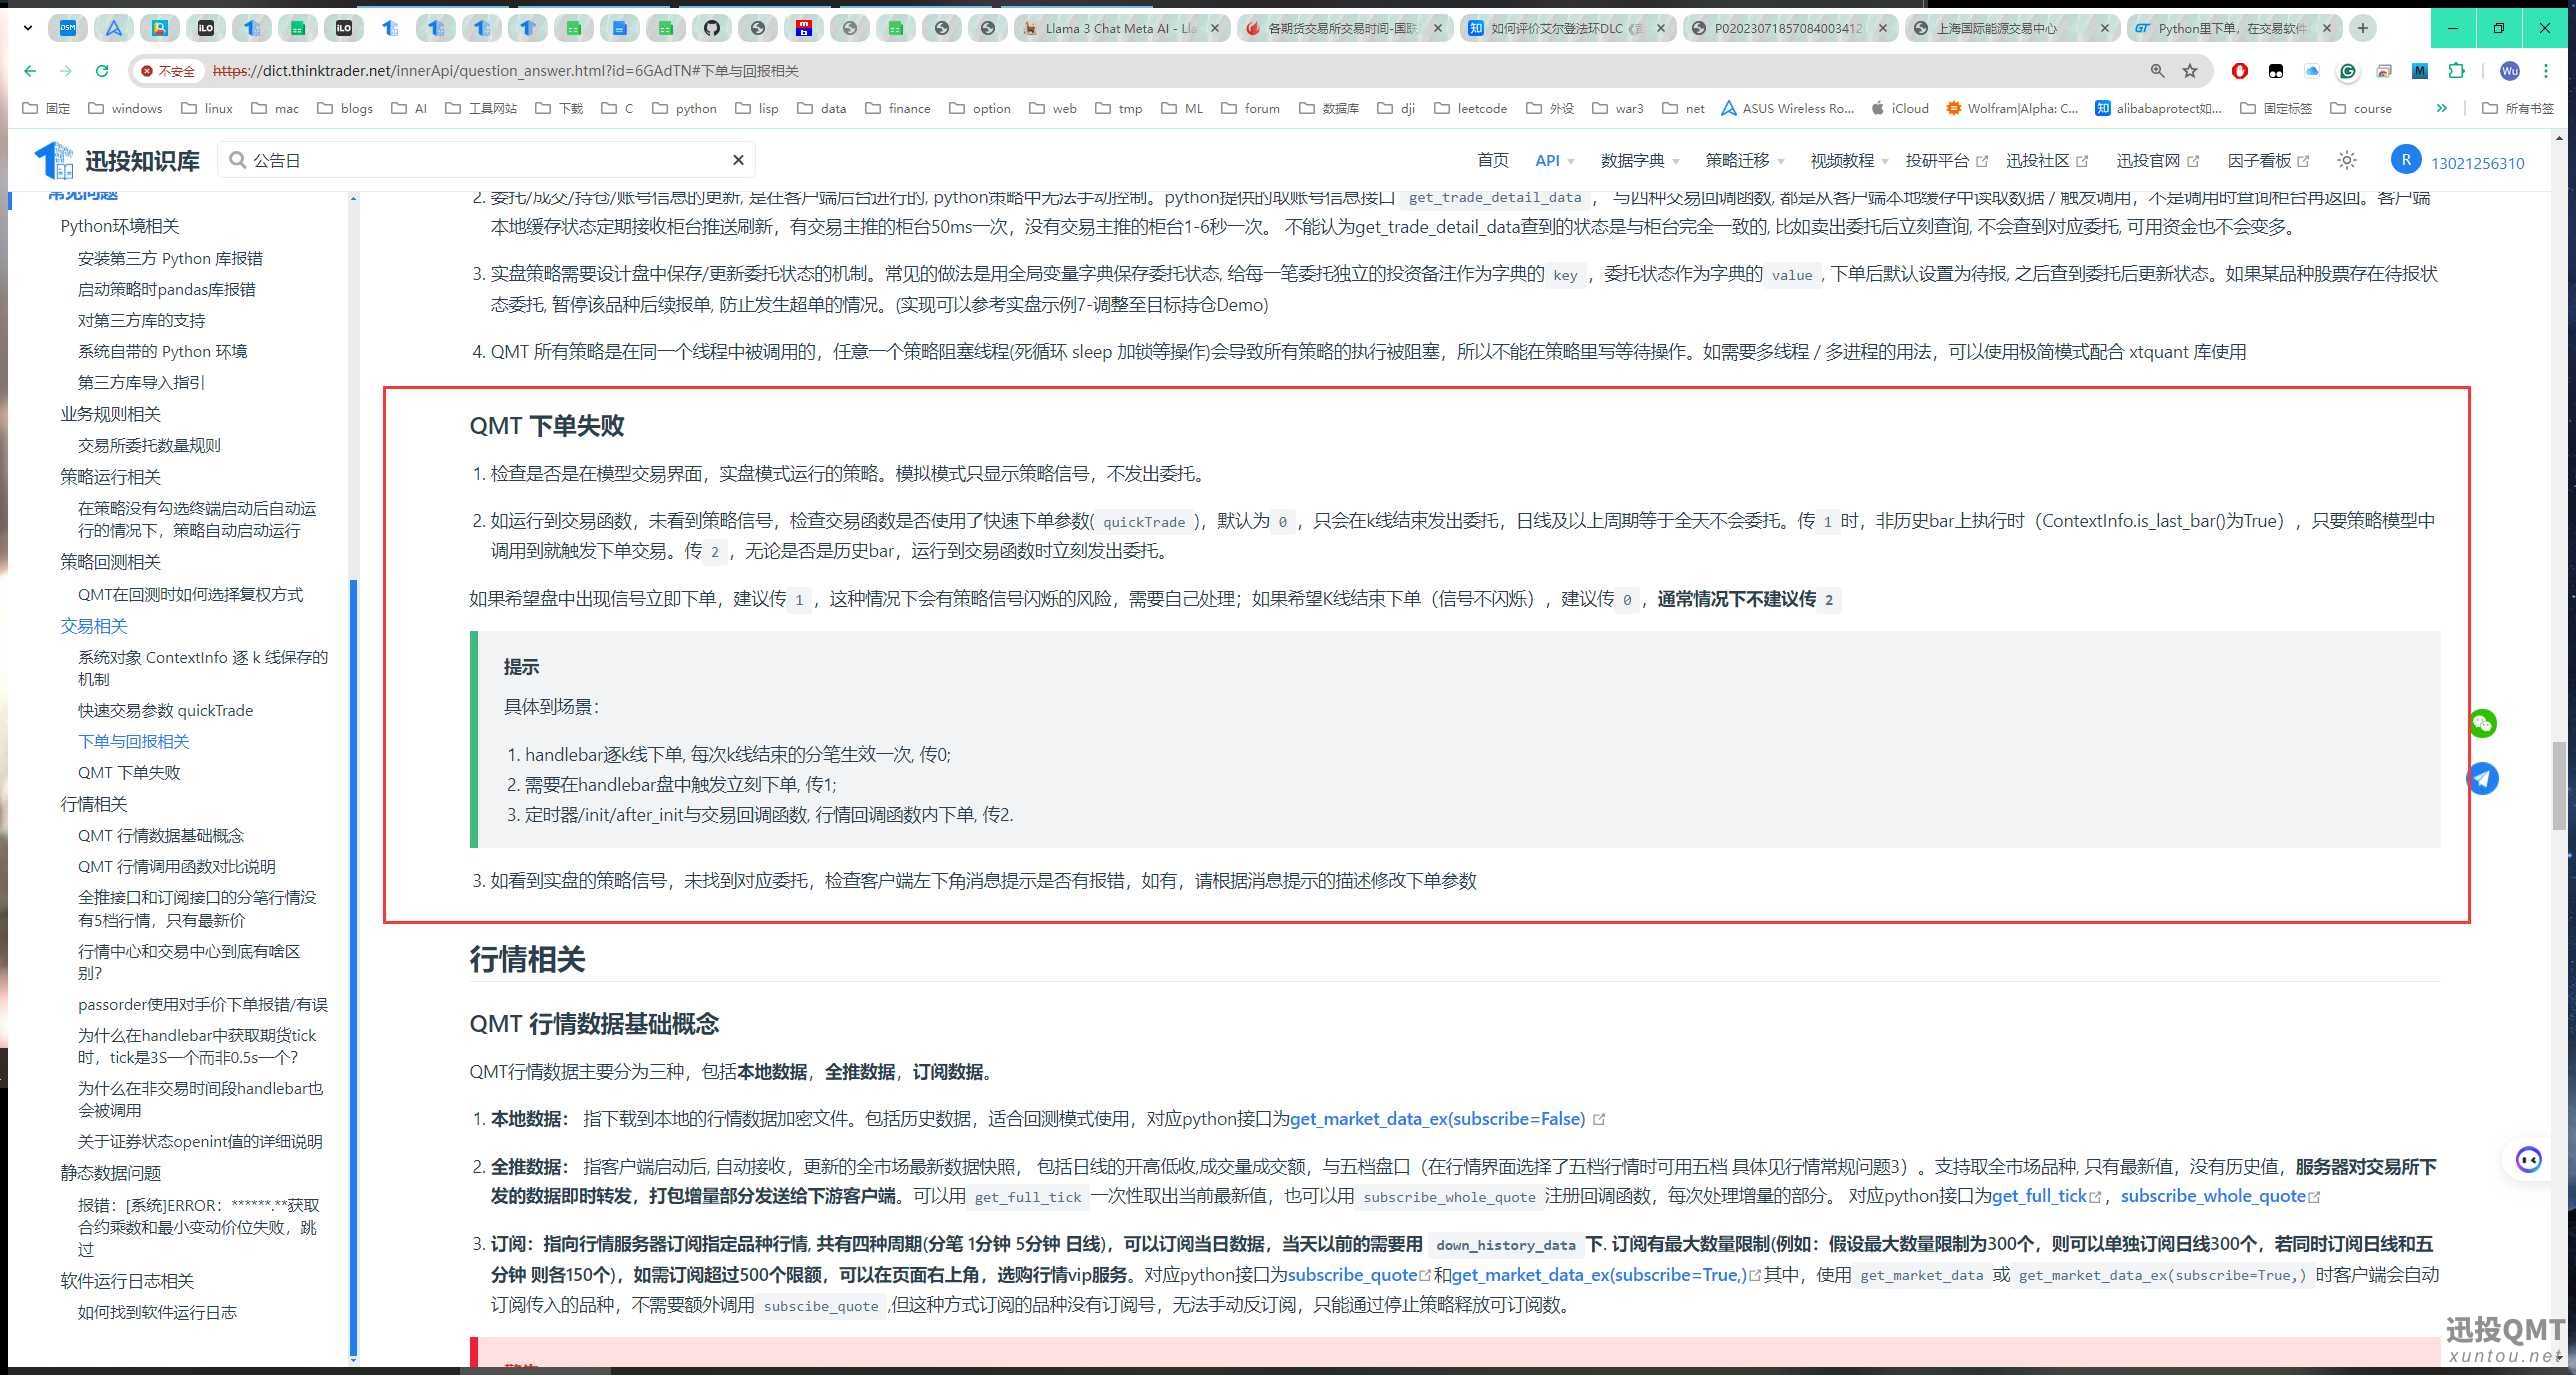Image resolution: width=2576 pixels, height=1375 pixels.
Task: Click get_market_data_ex(subscribe=False) link
Action: pyautogui.click(x=1437, y=1119)
